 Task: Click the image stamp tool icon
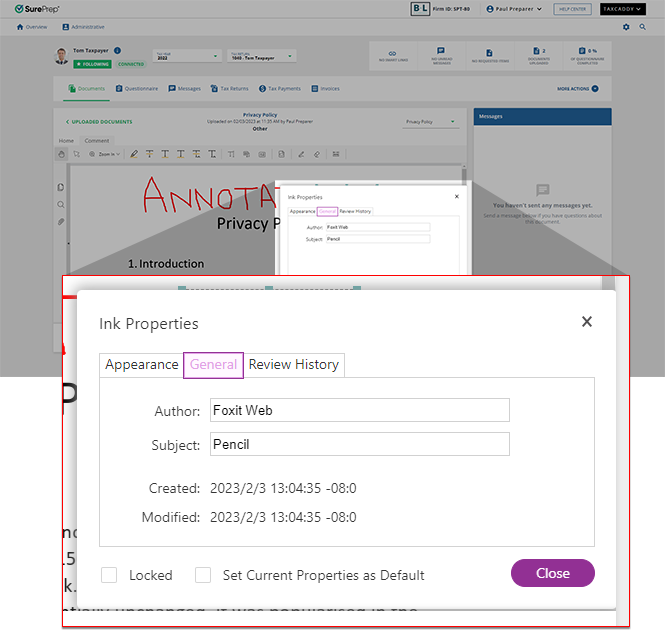pyautogui.click(x=262, y=154)
